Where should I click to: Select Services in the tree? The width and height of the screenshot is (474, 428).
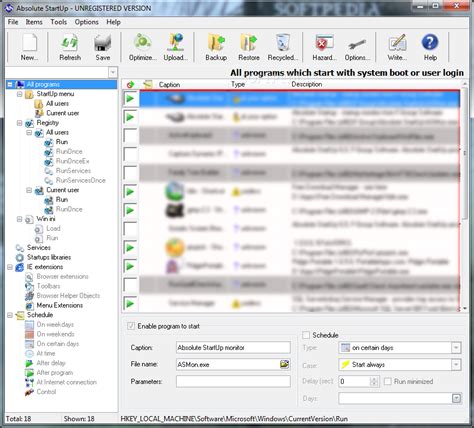click(x=39, y=248)
